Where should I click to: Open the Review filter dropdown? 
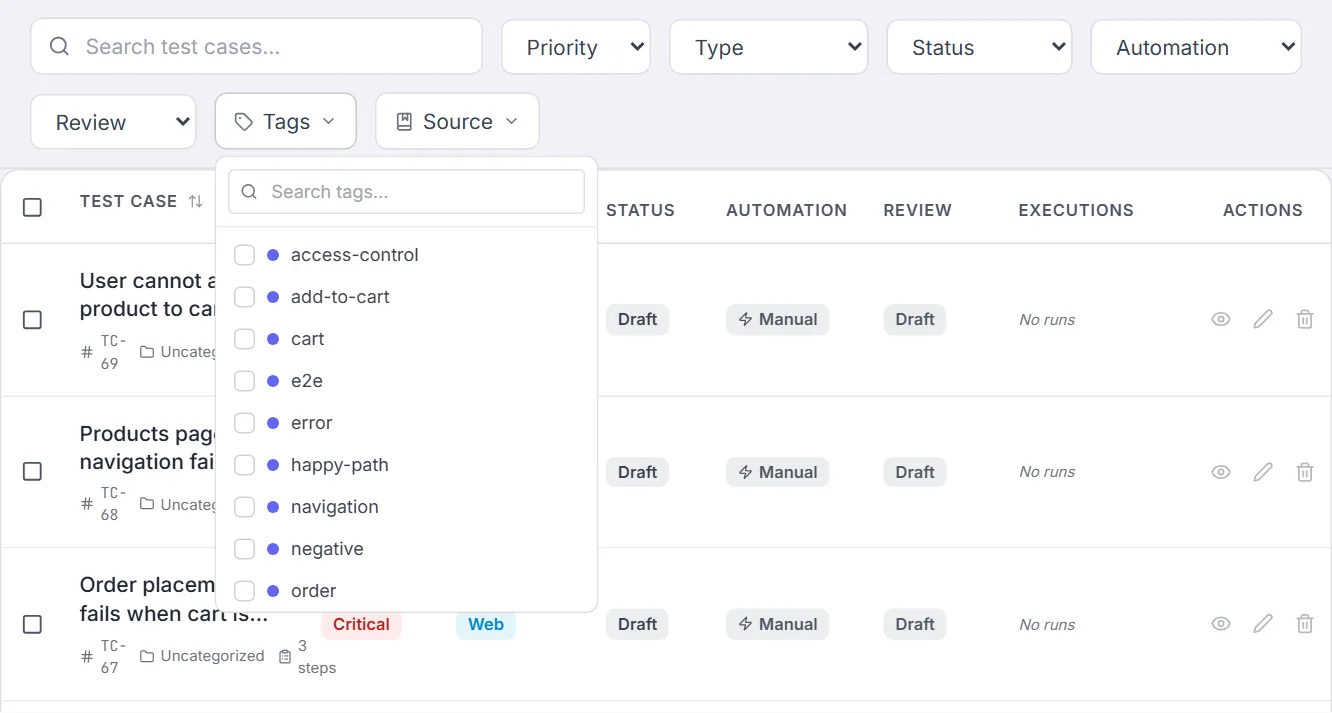click(113, 122)
